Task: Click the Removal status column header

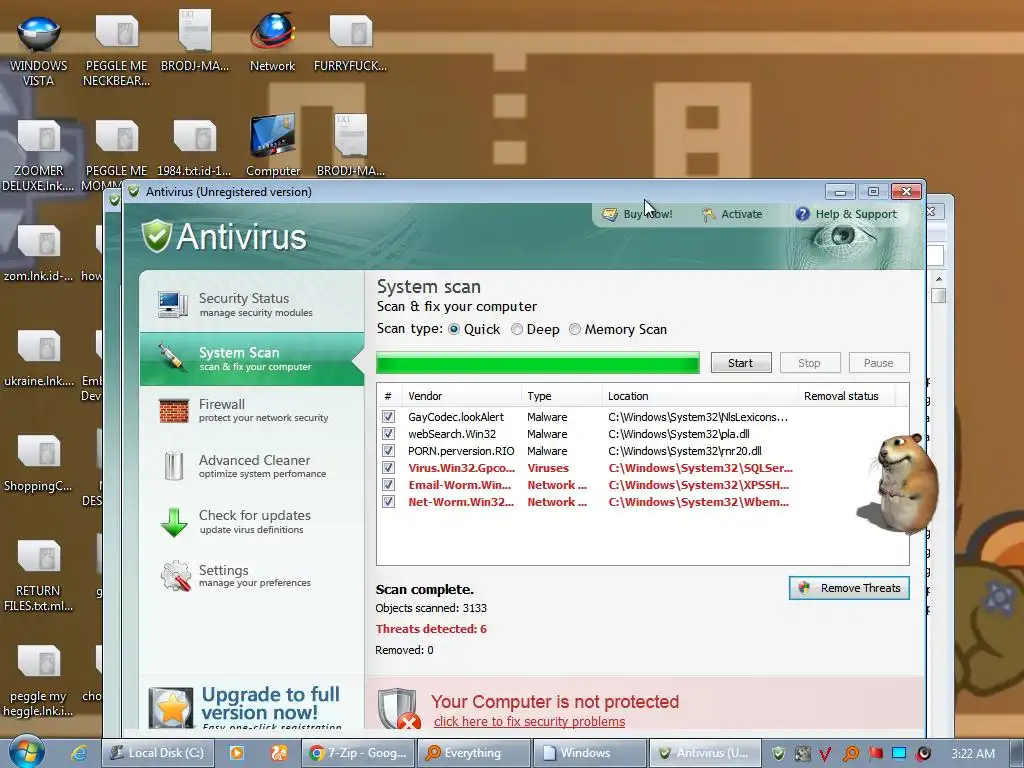Action: click(x=846, y=396)
